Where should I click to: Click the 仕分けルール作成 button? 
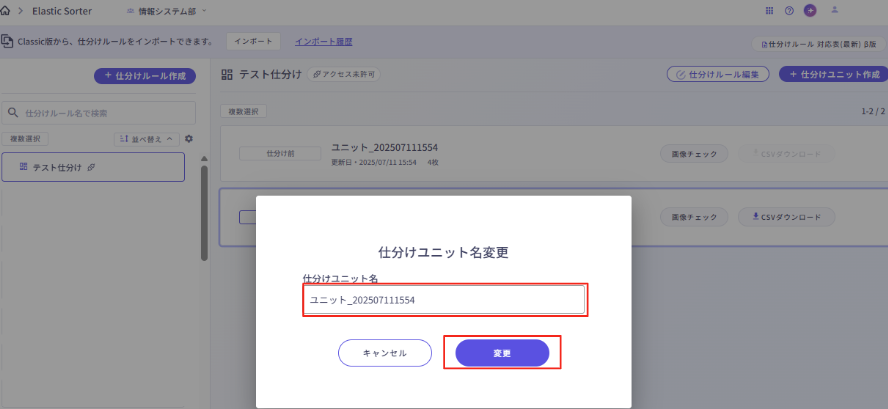144,75
